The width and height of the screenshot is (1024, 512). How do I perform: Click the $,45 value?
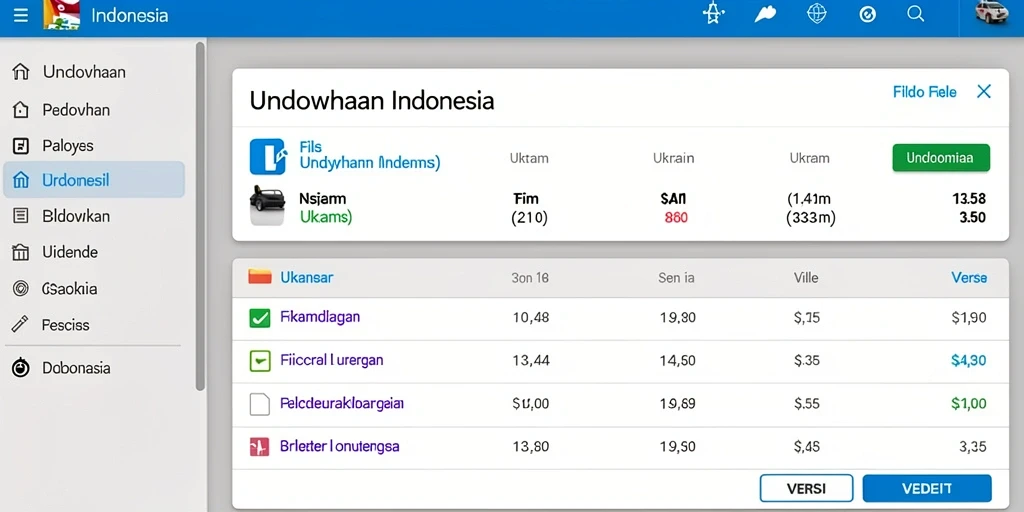tap(807, 447)
